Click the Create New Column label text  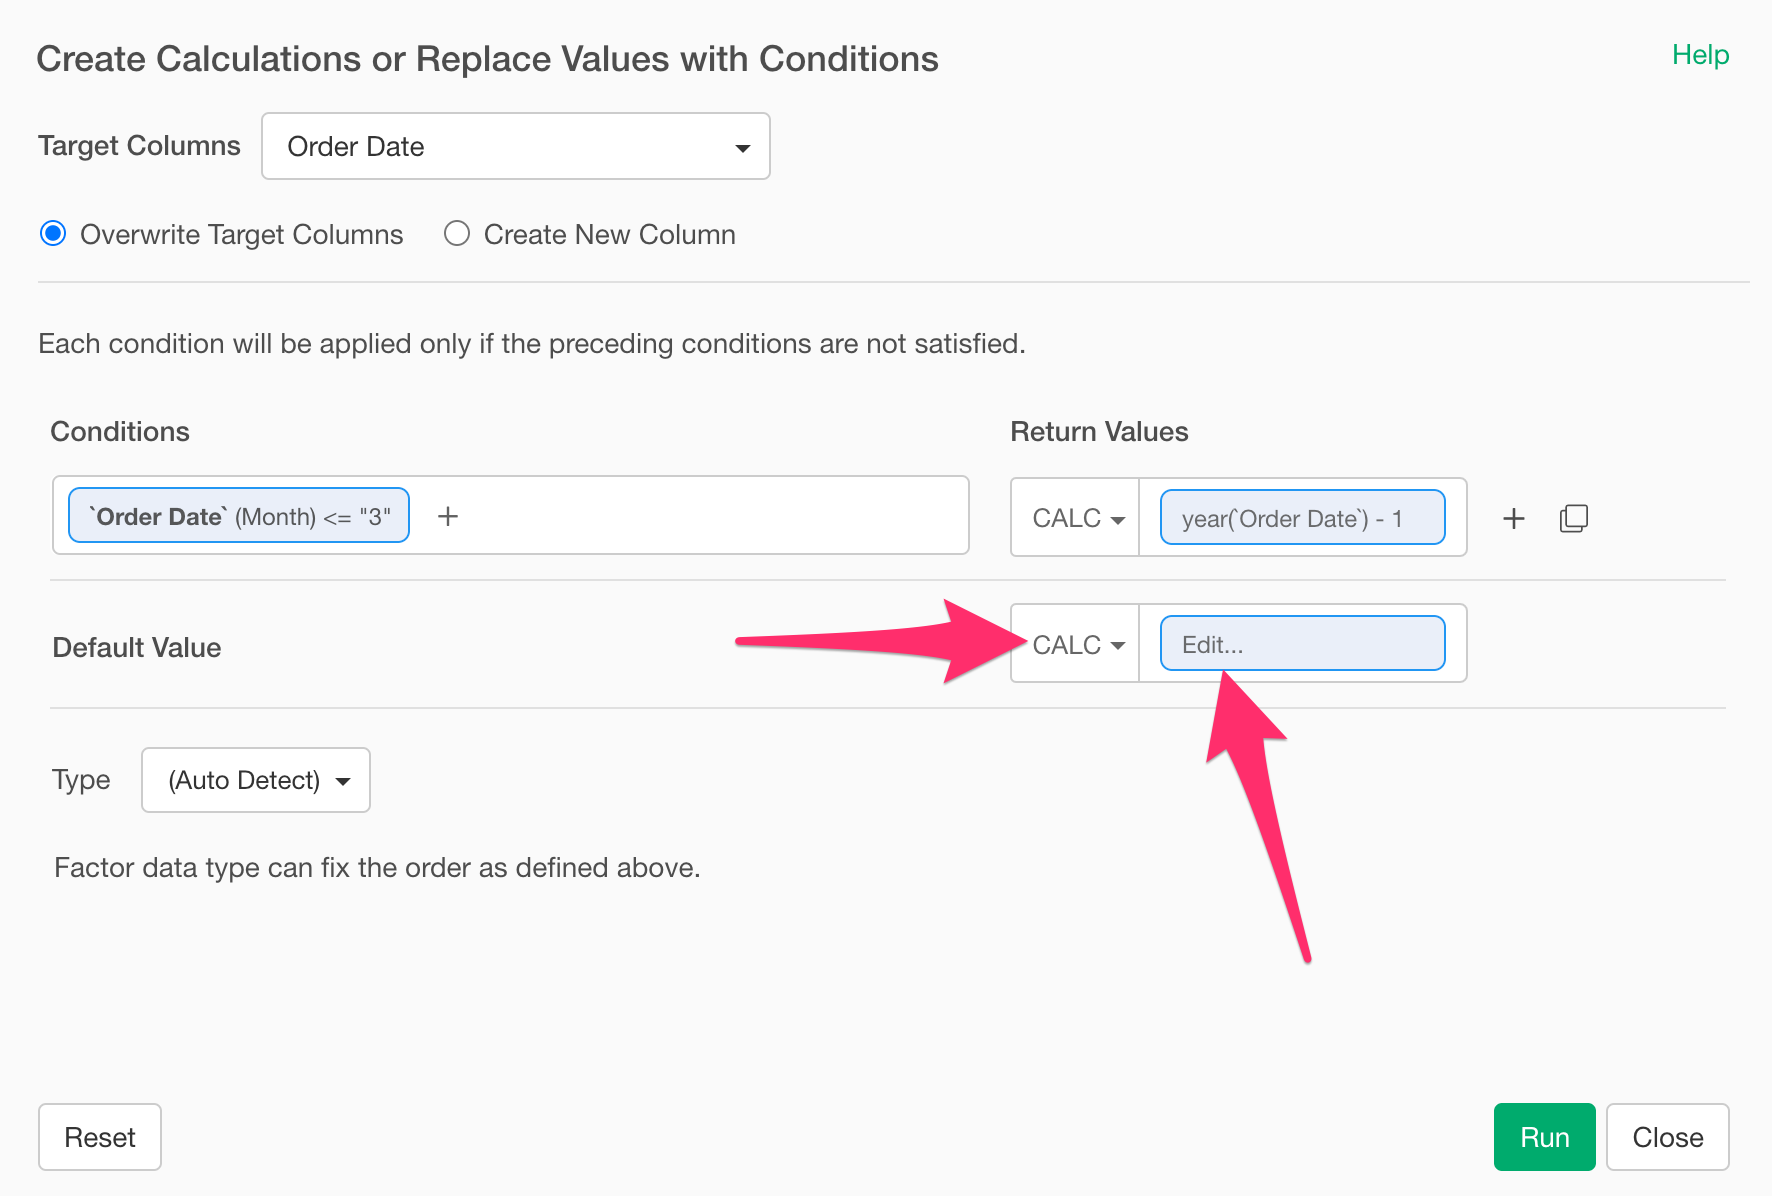609,235
